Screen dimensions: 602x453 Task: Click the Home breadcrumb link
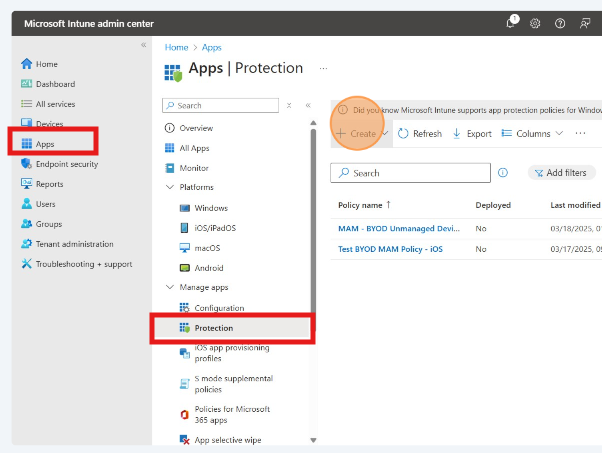tap(176, 47)
